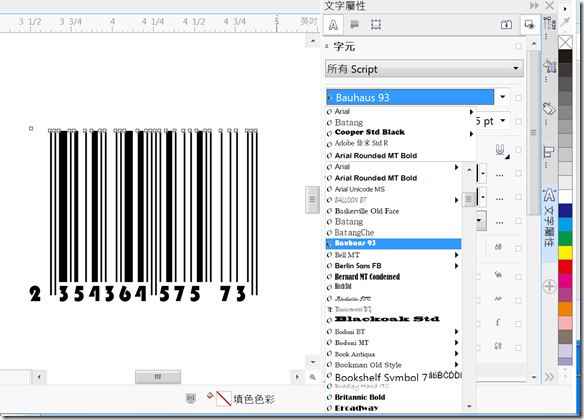Viewport: 584px width, 420px height.
Task: Open the hints docker tag icon
Action: [x=549, y=109]
